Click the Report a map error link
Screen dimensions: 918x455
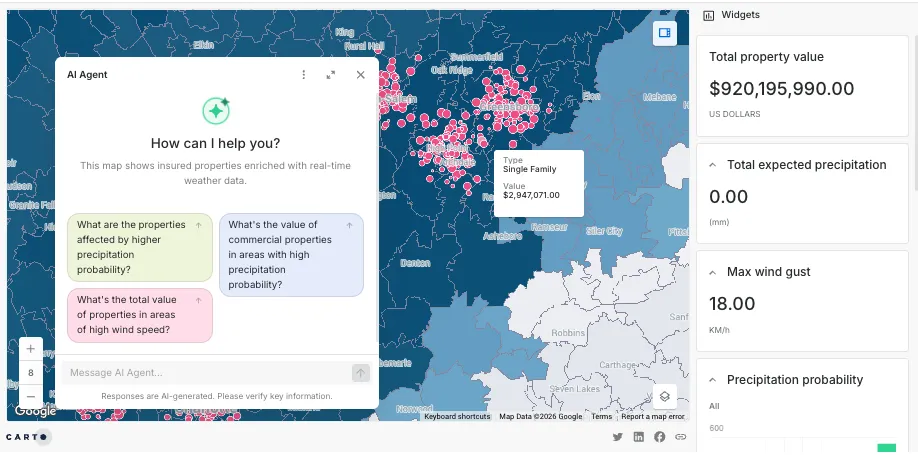click(x=652, y=417)
